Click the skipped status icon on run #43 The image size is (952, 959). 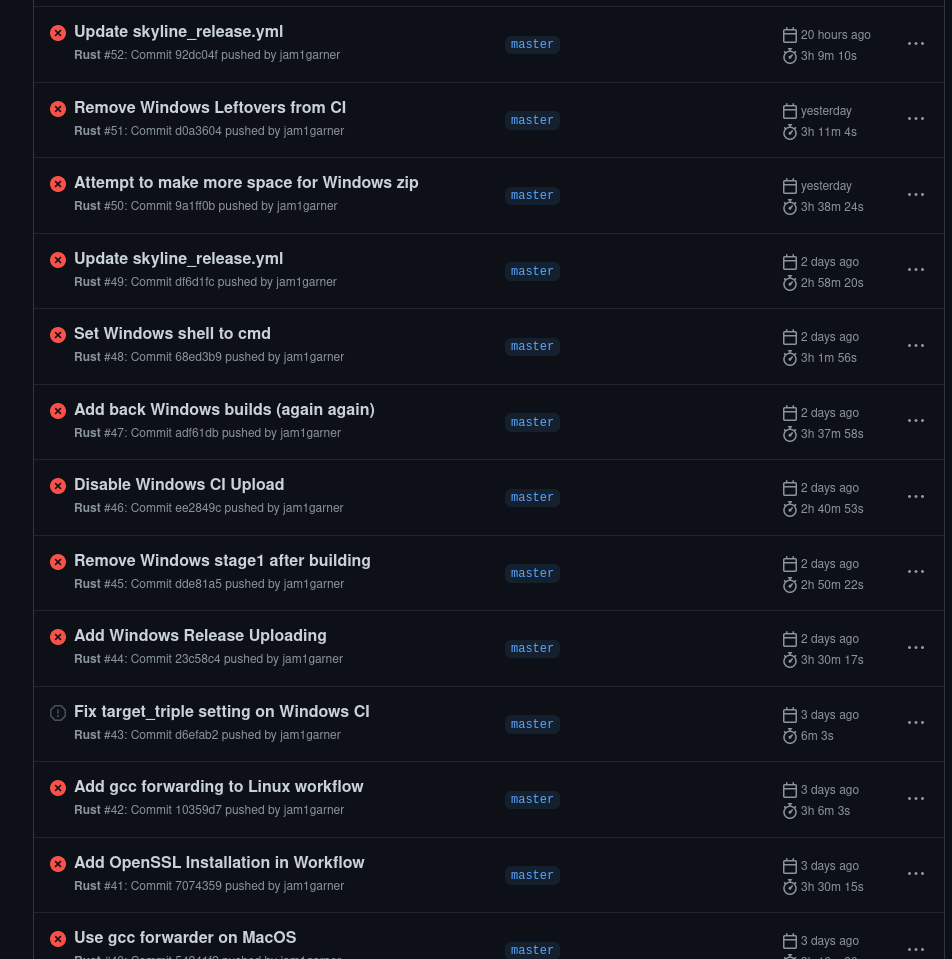click(x=58, y=713)
